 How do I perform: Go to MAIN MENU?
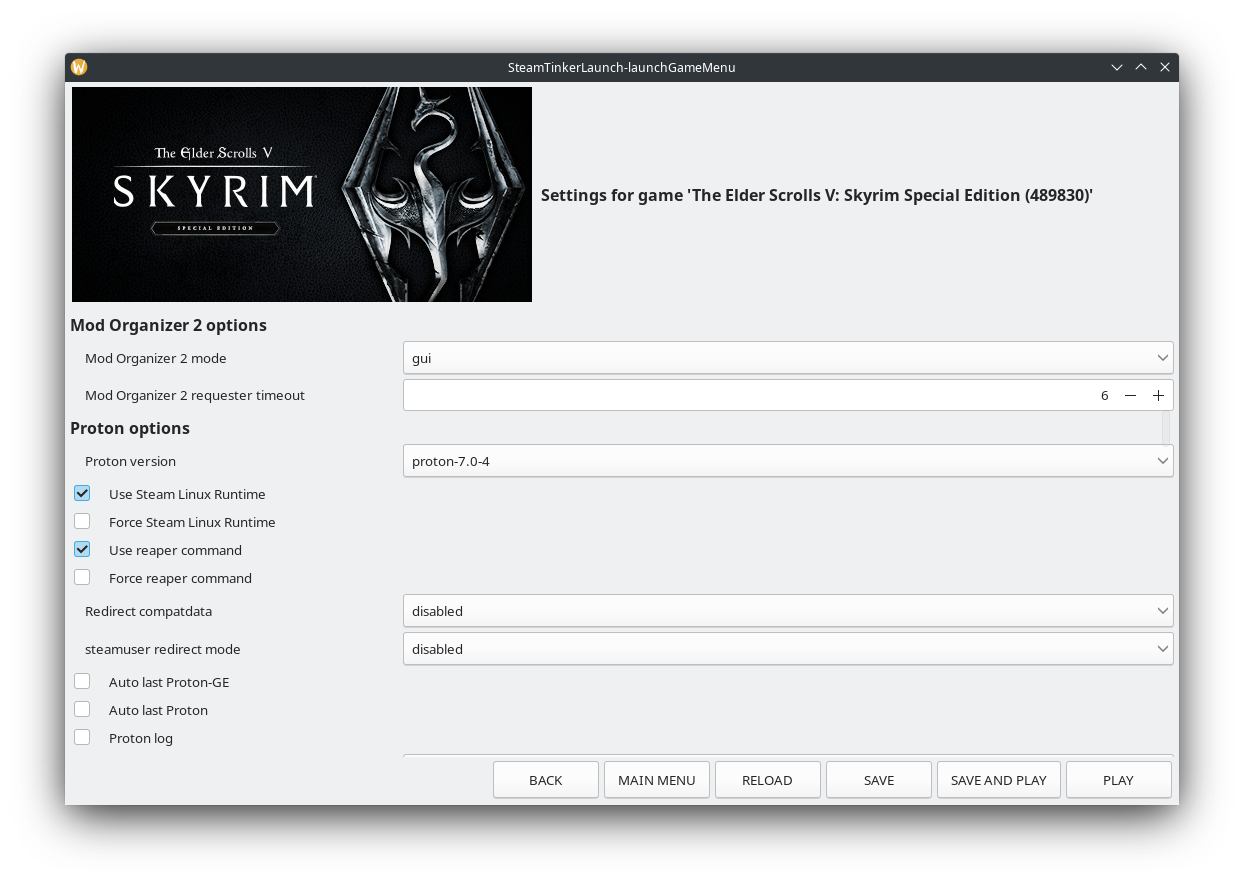point(657,780)
